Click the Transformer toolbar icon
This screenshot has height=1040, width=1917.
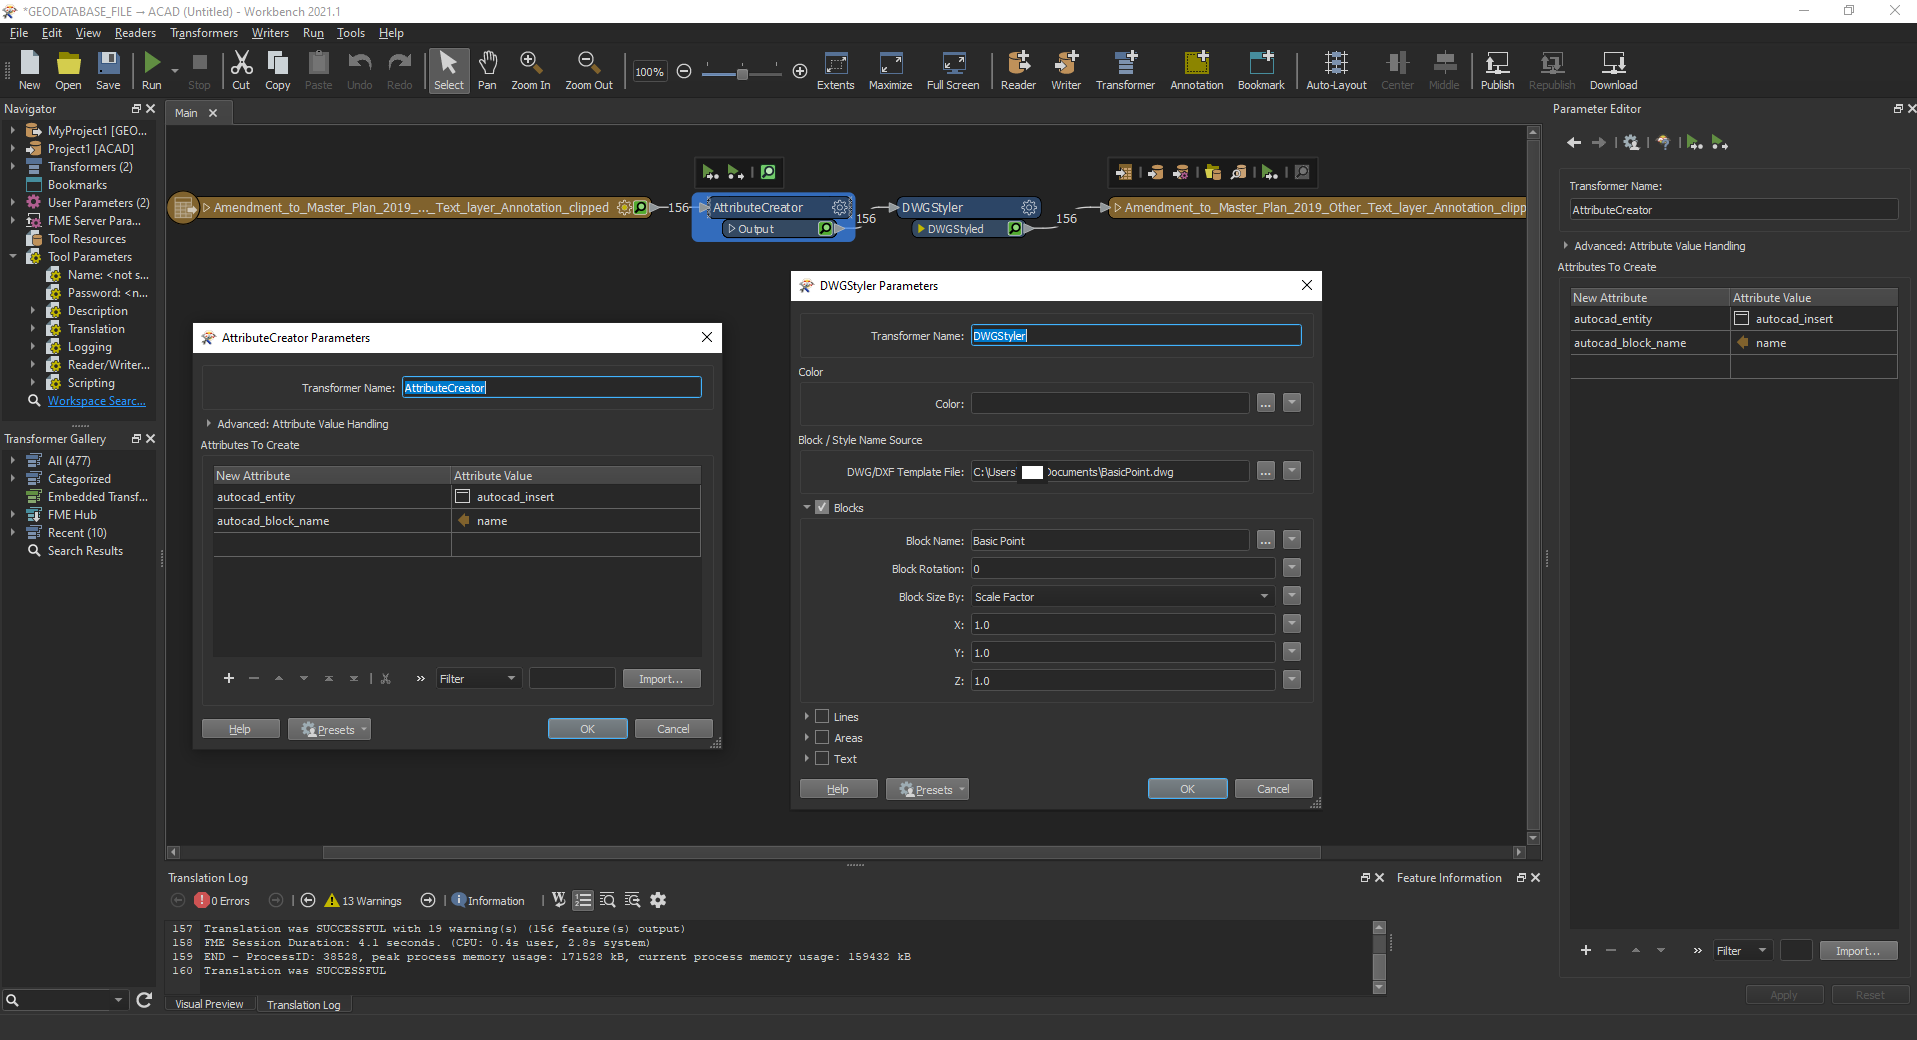[x=1125, y=65]
